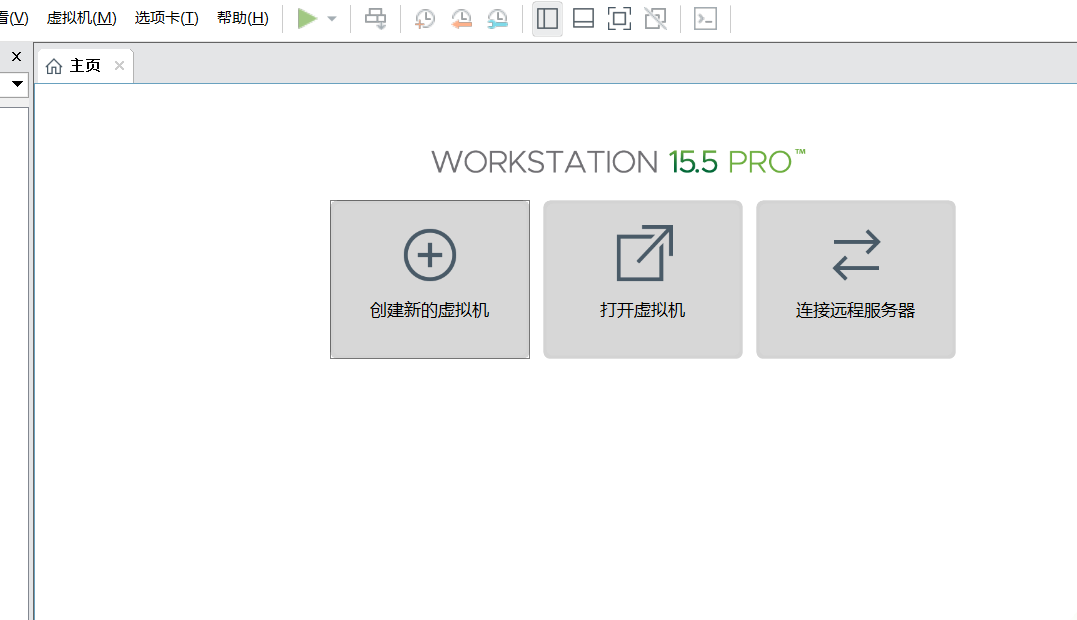Click 连接远程服务器 tile
Screen dimensions: 1077x620
856,279
